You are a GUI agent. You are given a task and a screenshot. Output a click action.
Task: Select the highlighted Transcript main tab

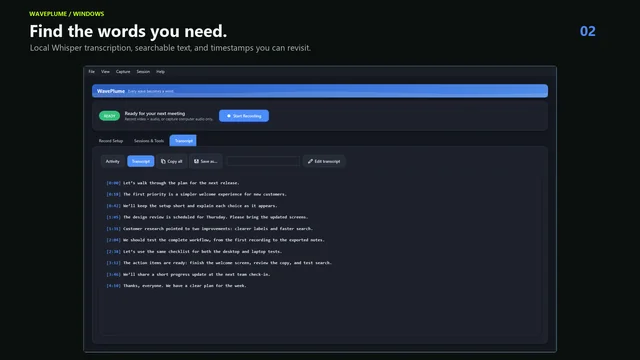[183, 140]
